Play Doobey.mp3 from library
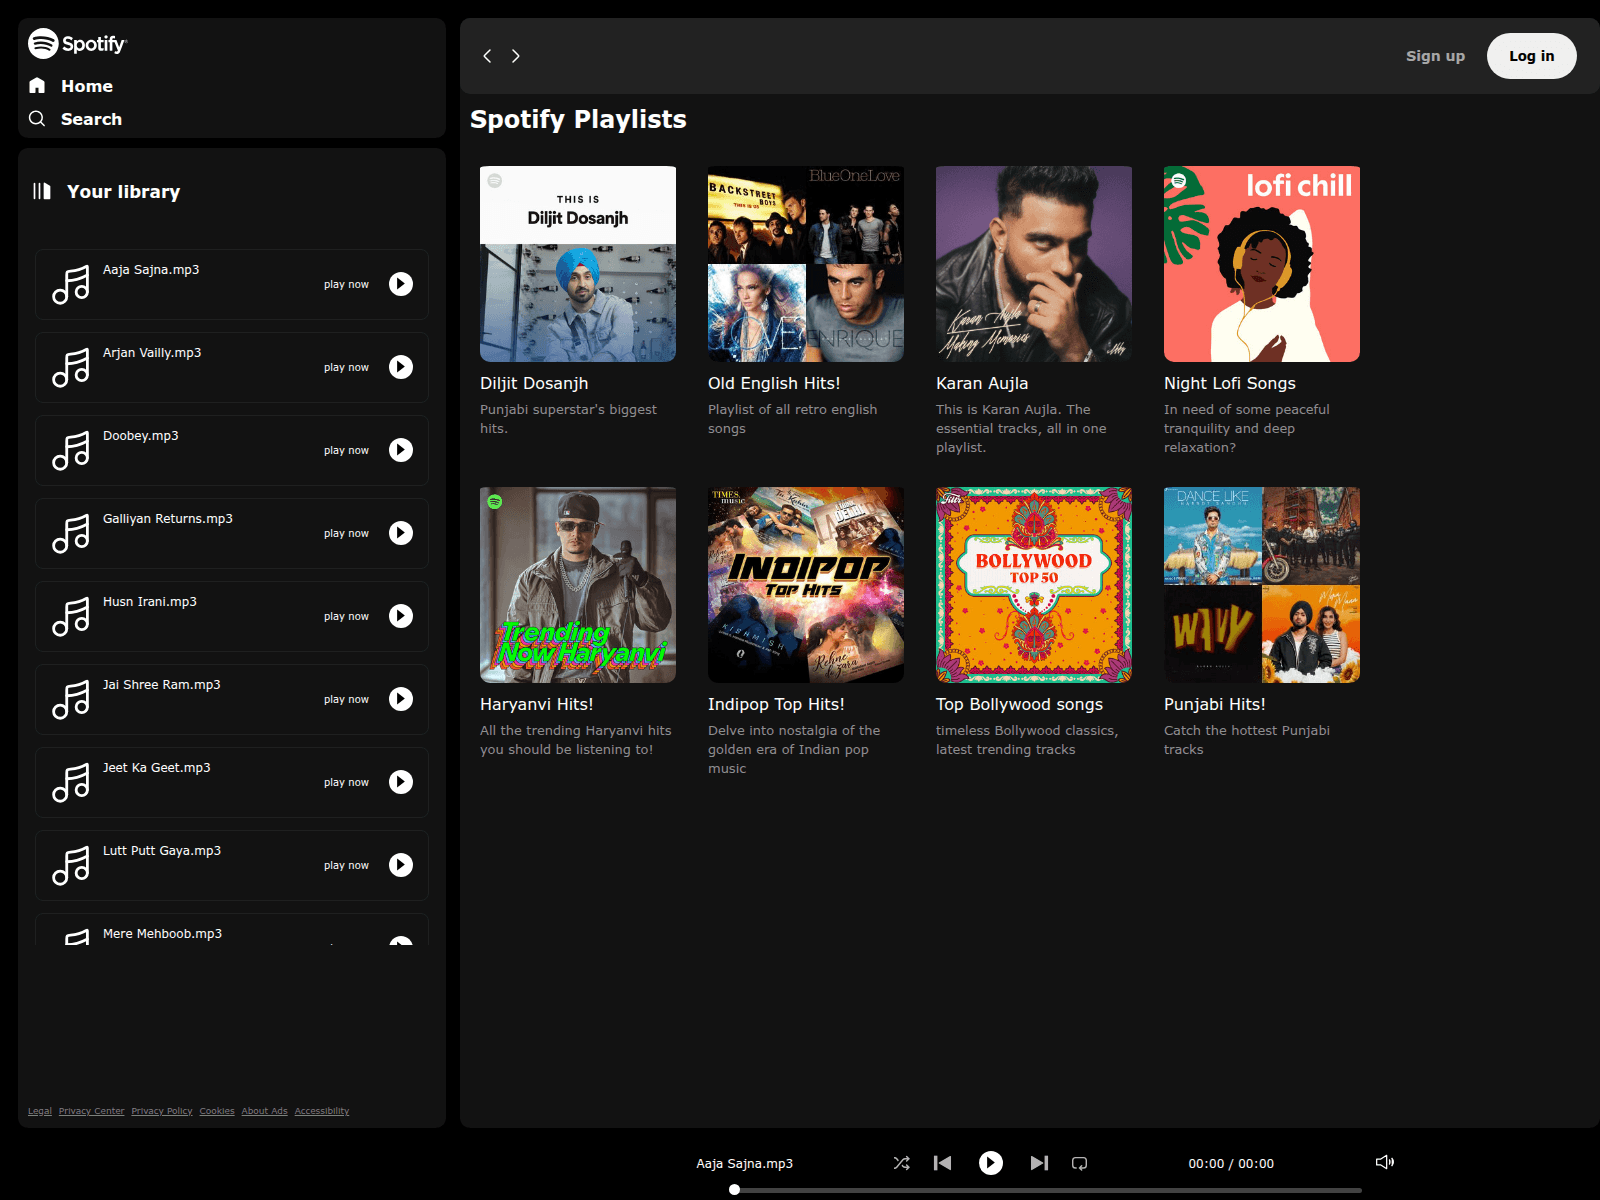Screen dimensions: 1600x1200 click(x=401, y=450)
